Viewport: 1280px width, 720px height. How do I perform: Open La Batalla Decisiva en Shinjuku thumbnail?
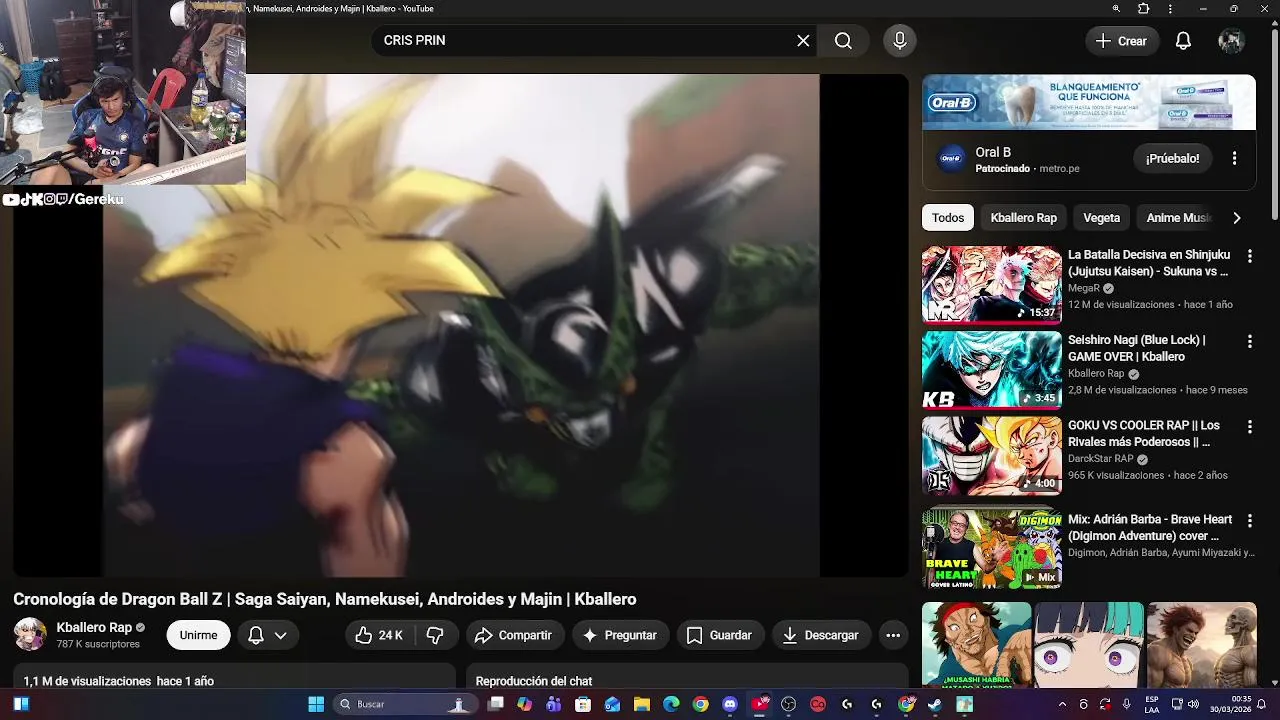[x=991, y=285]
